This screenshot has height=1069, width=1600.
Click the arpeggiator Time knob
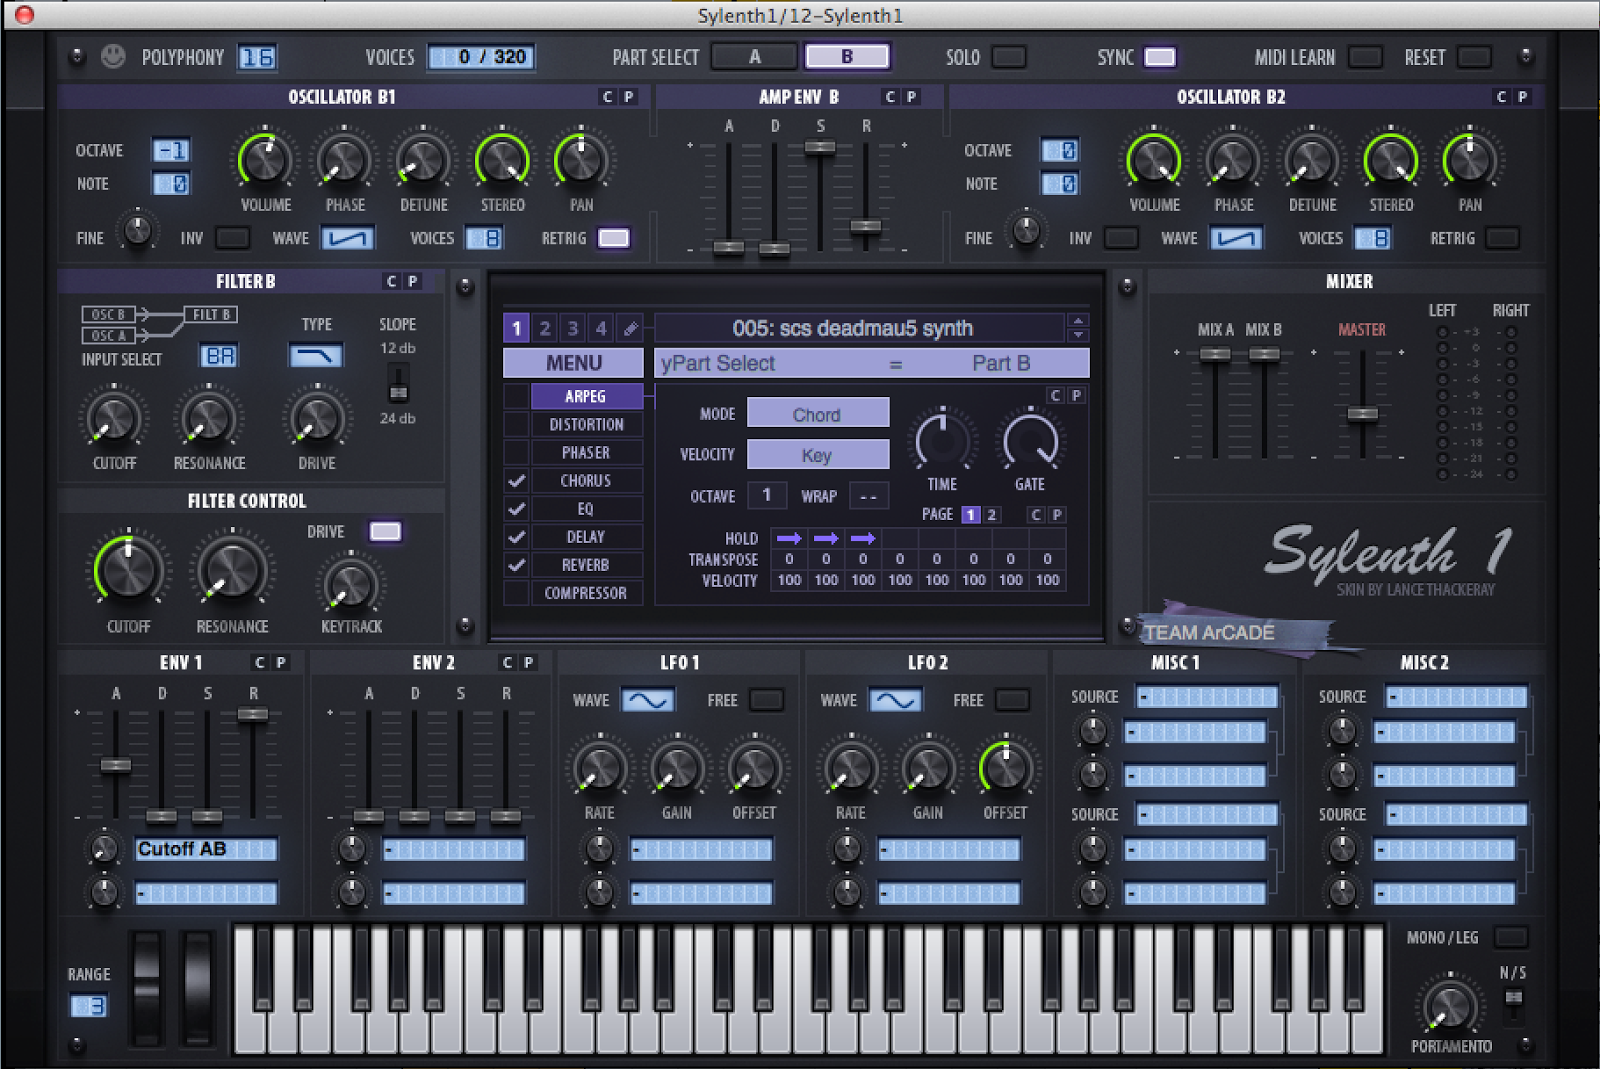pos(942,441)
